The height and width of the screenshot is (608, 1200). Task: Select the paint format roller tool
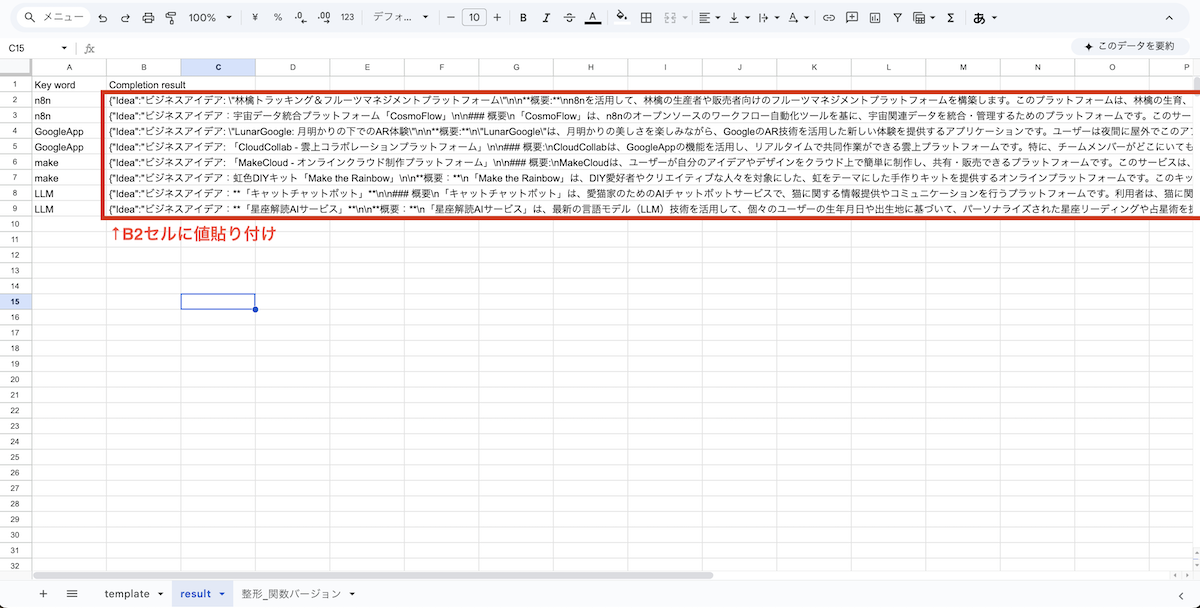170,18
